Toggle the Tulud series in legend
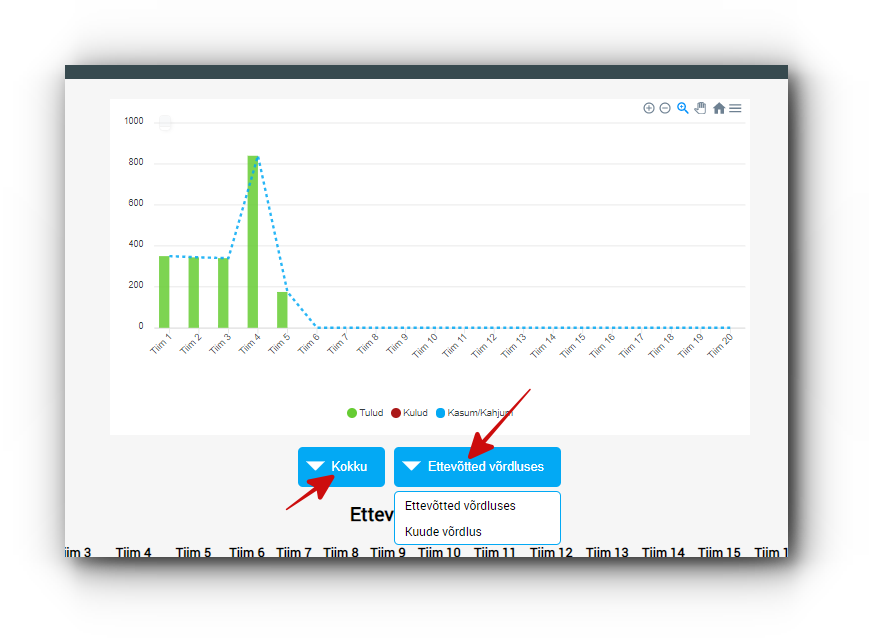This screenshot has width=869, height=638. 365,413
